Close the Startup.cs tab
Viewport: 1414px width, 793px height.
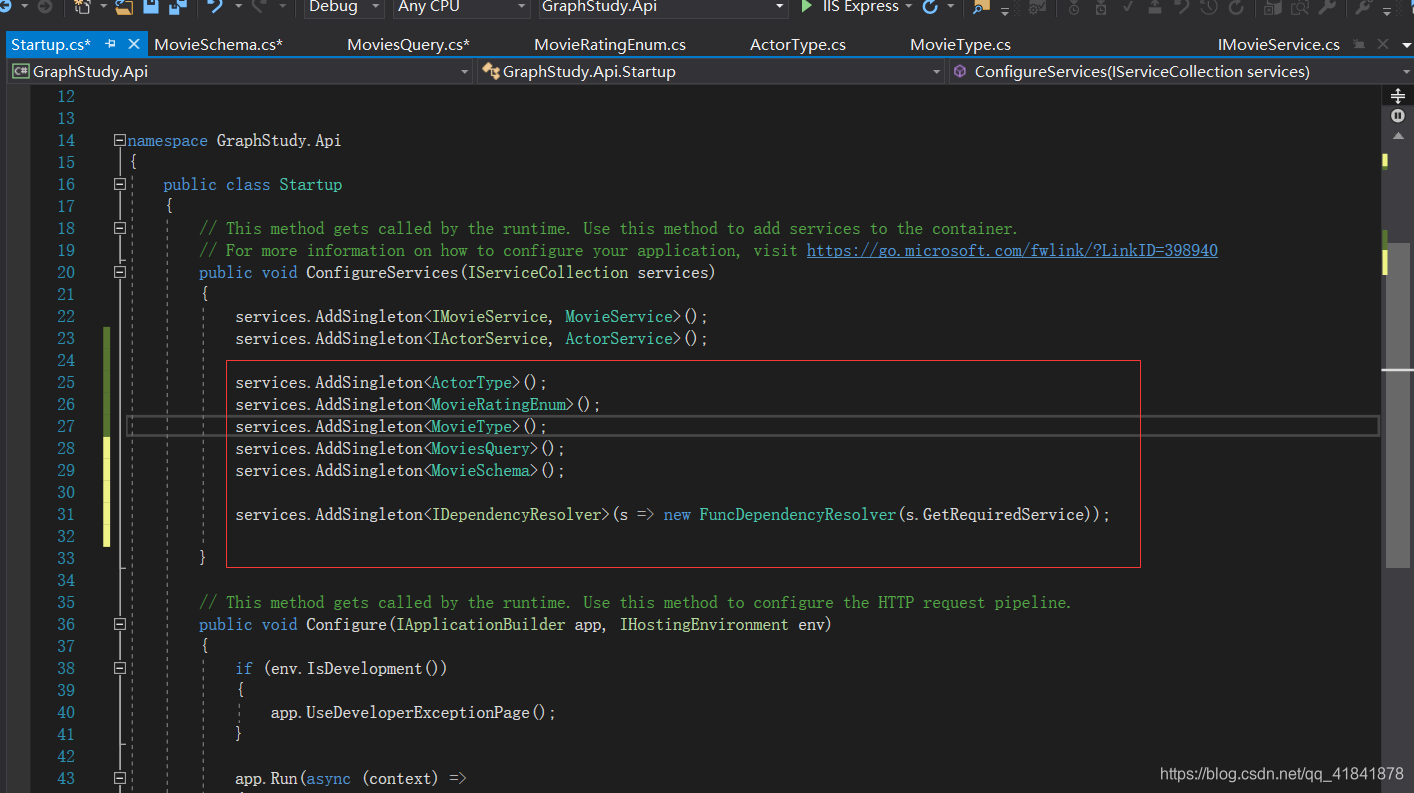134,45
